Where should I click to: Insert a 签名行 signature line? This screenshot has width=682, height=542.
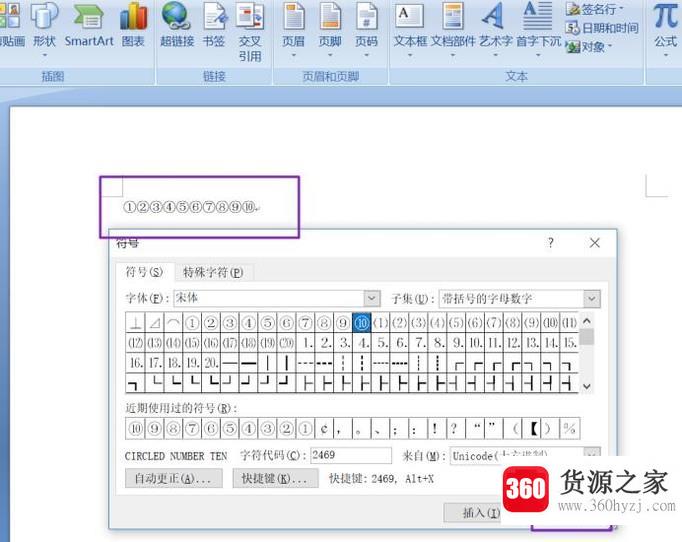click(x=594, y=9)
